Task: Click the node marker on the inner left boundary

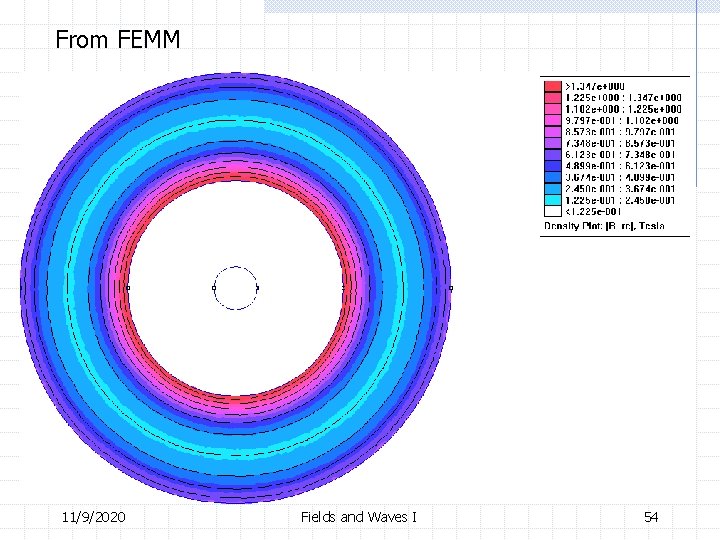Action: click(128, 288)
